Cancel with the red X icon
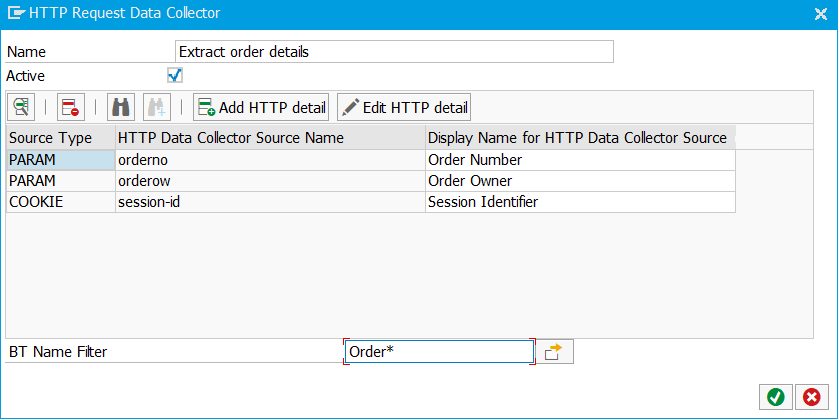 [812, 397]
